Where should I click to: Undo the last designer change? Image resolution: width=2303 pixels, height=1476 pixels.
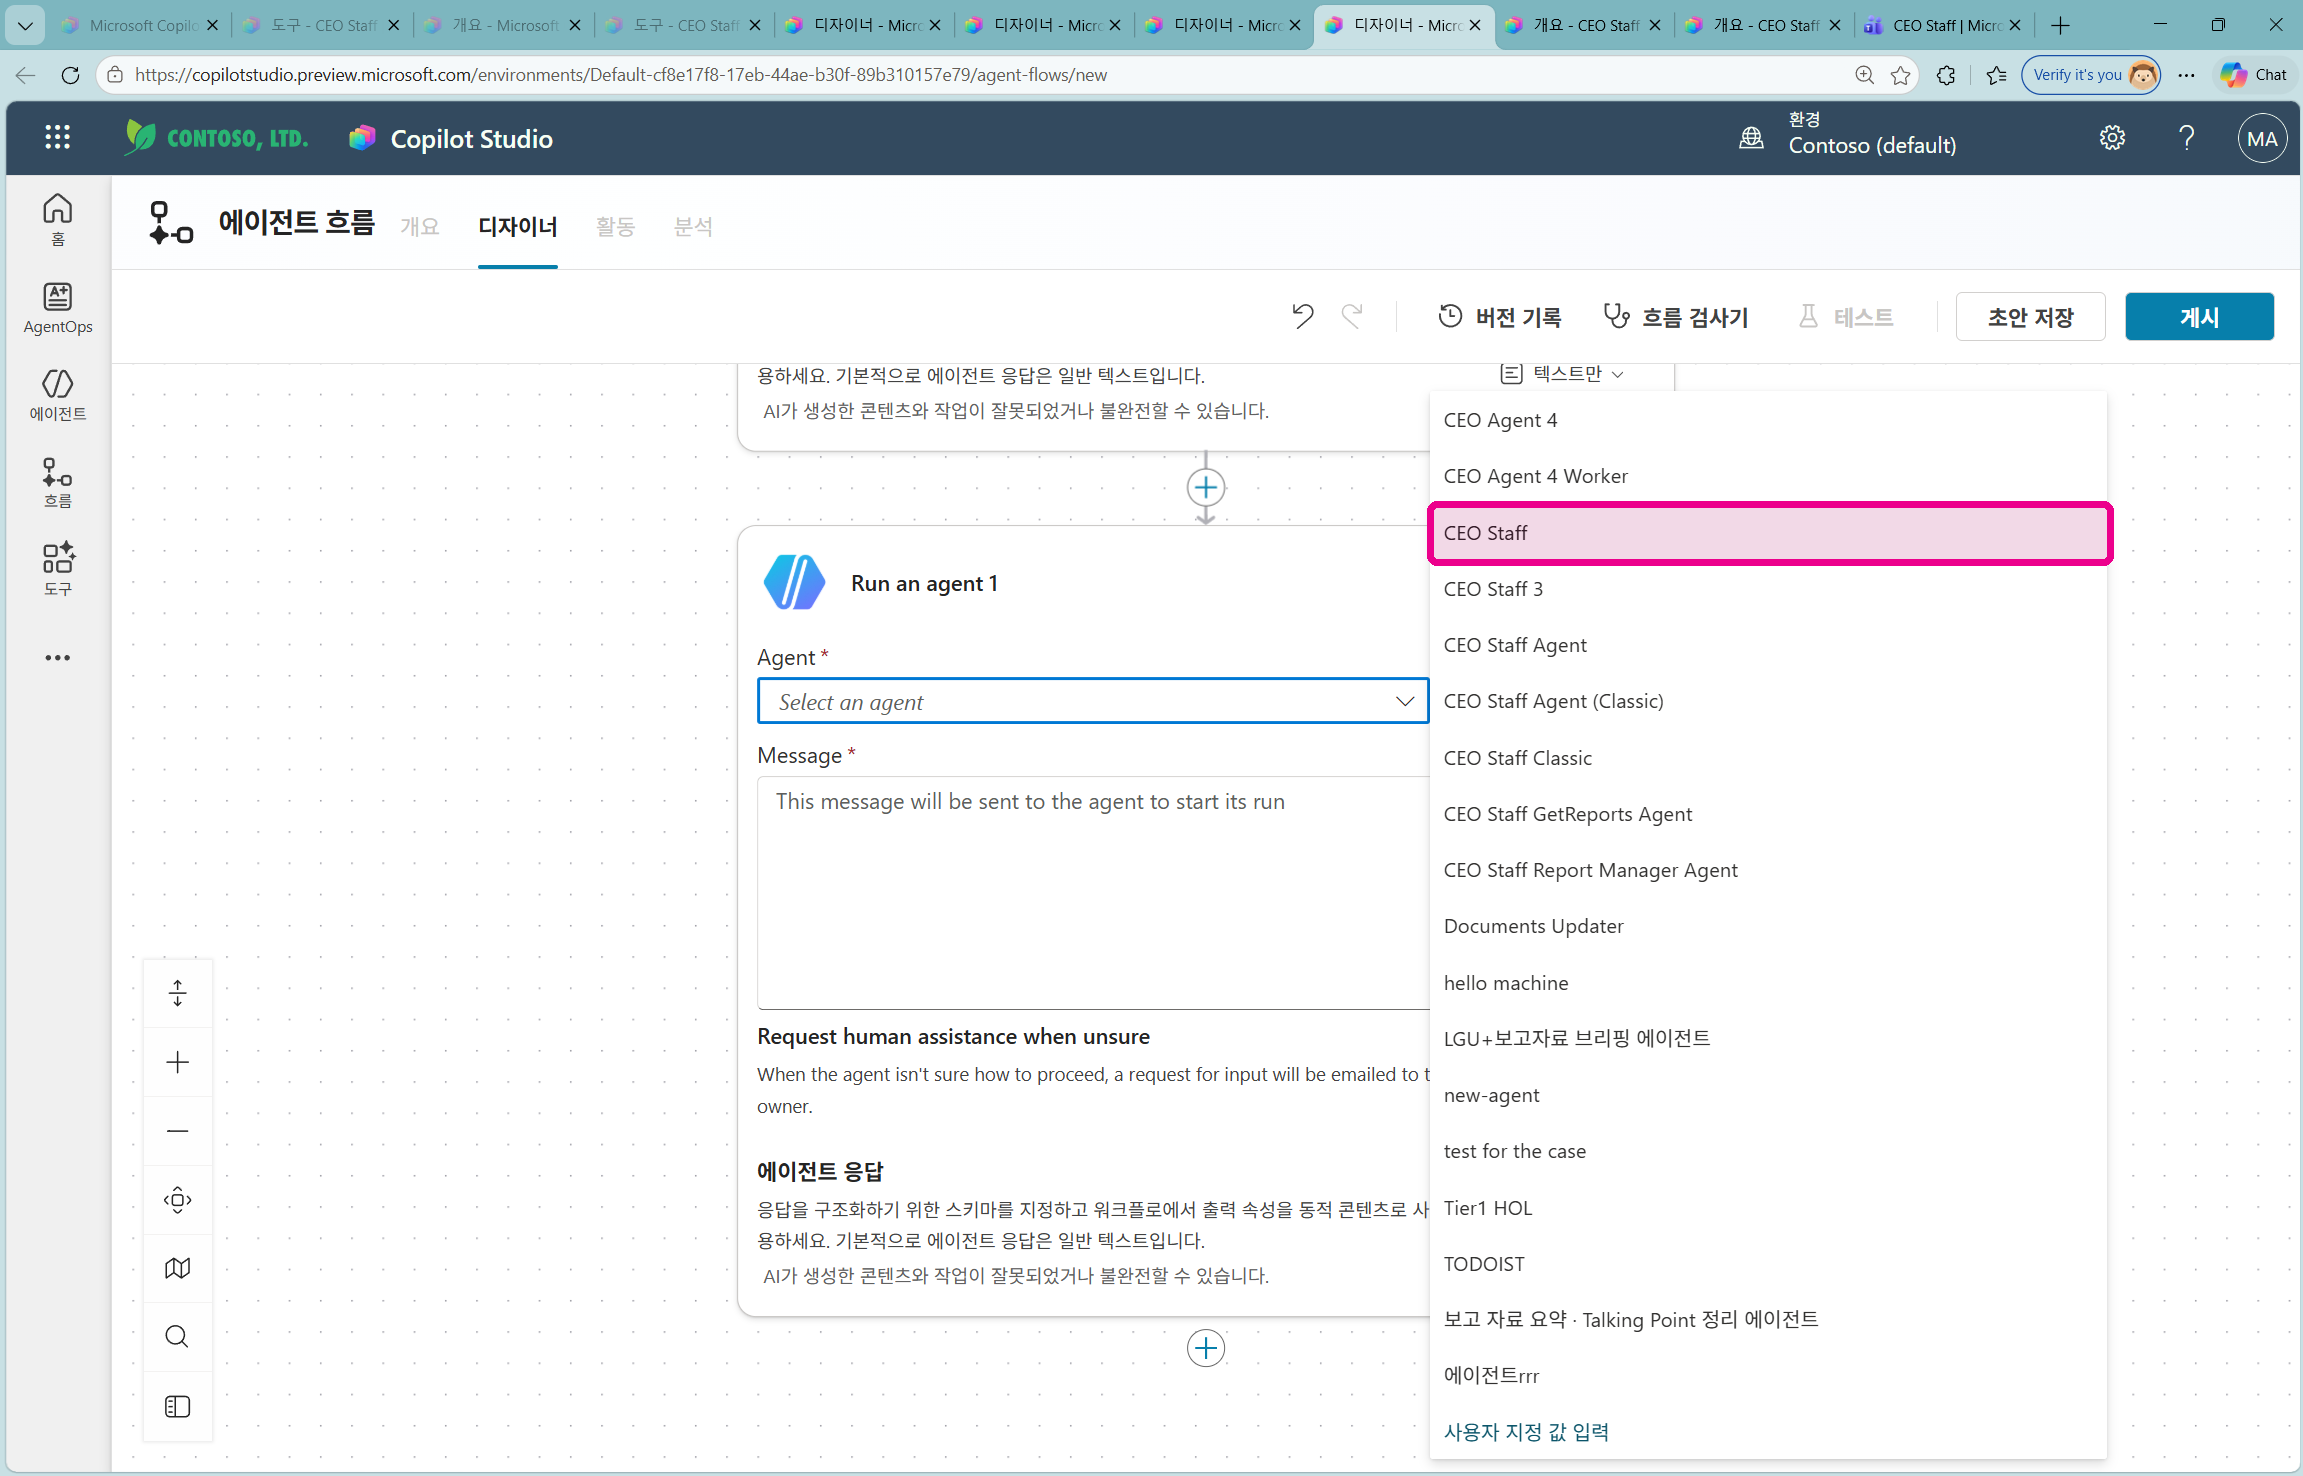click(x=1302, y=316)
